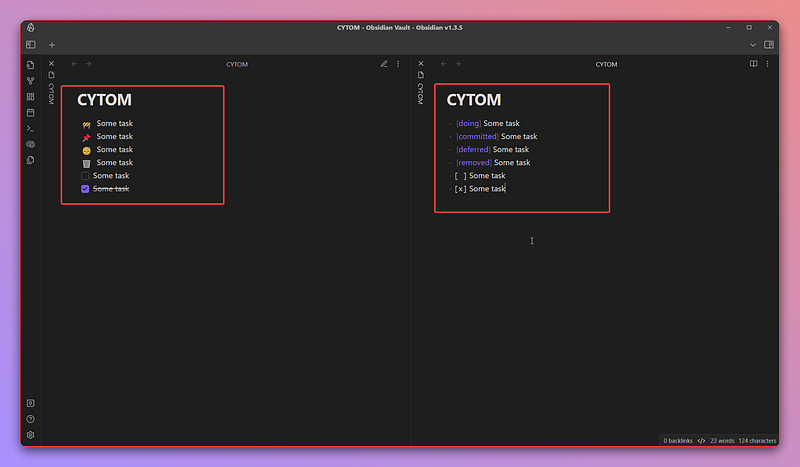Insert template via ribbon copy icon

pyautogui.click(x=31, y=160)
